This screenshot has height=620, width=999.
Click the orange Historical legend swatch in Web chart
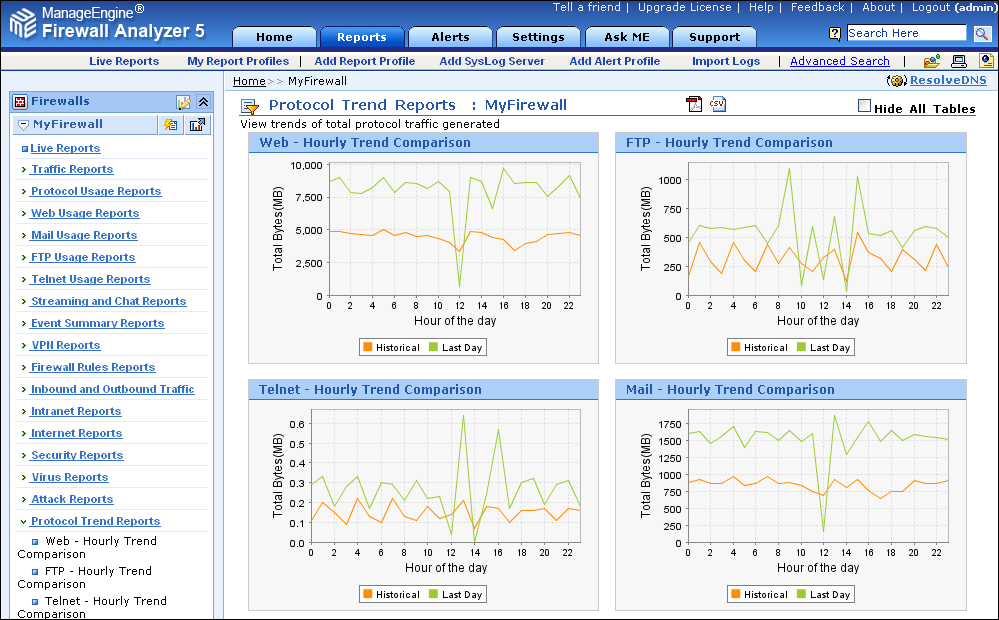tap(368, 347)
